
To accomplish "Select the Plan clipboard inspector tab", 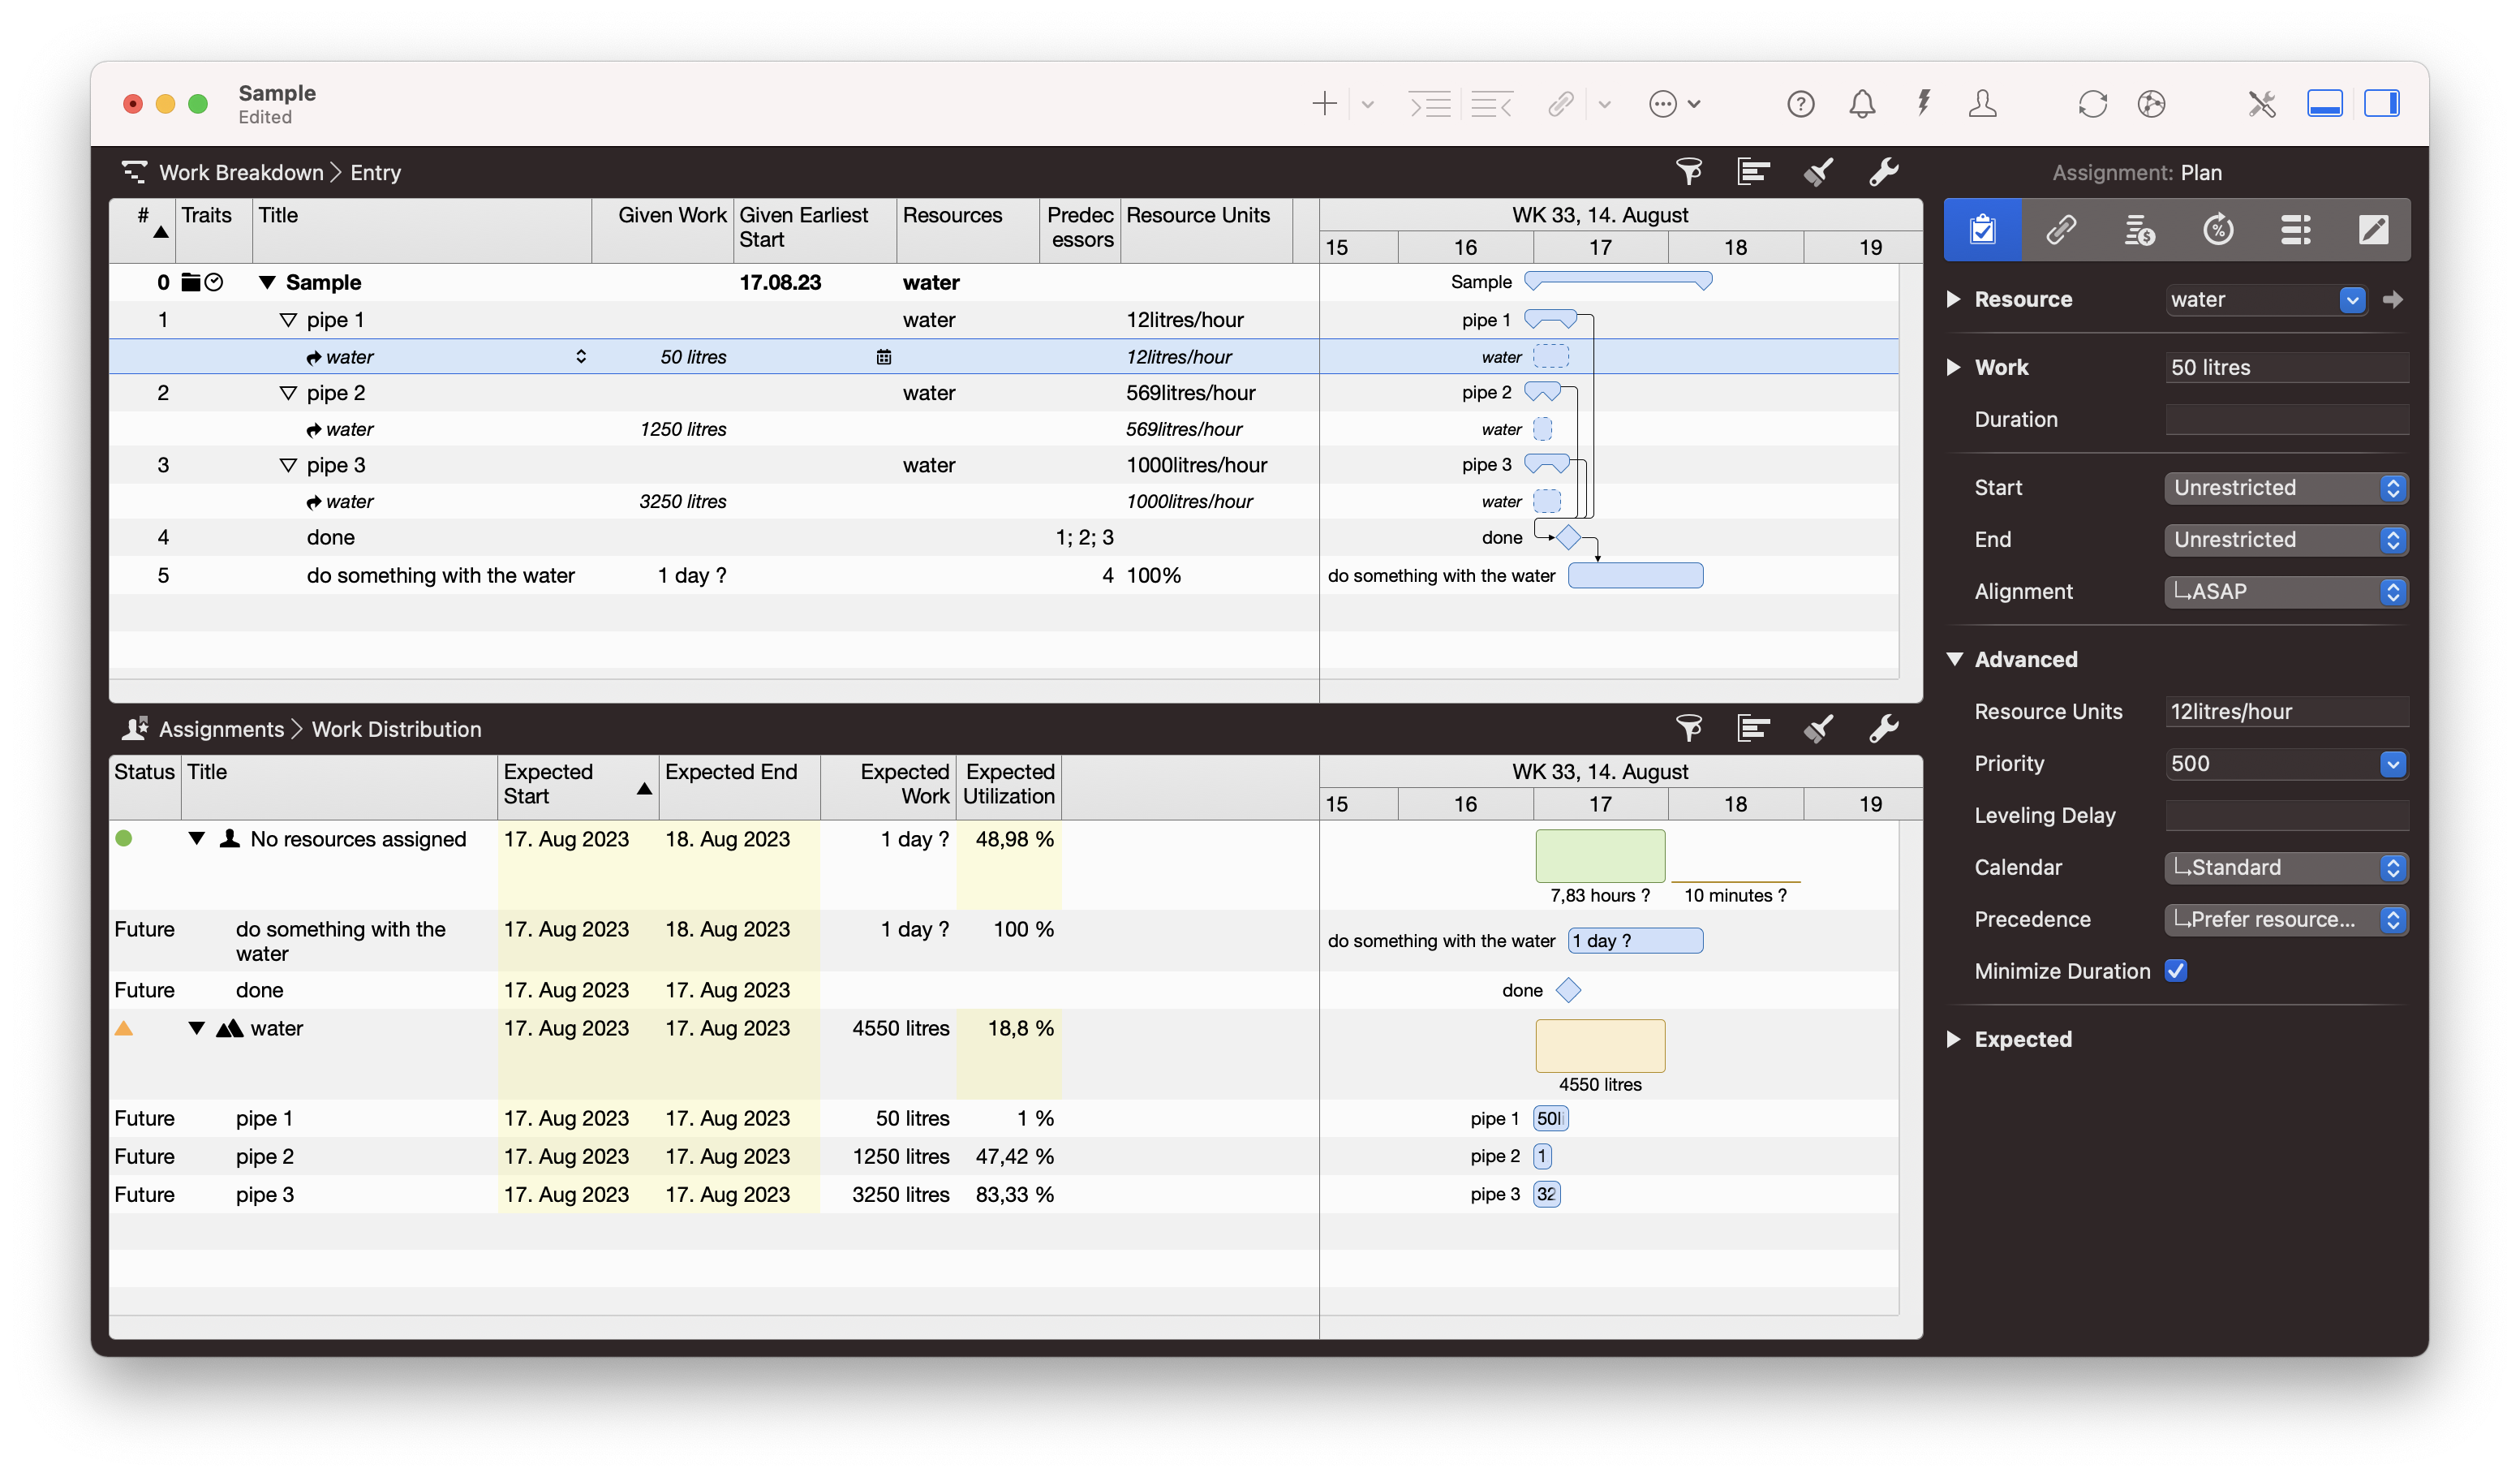I will coord(1982,230).
